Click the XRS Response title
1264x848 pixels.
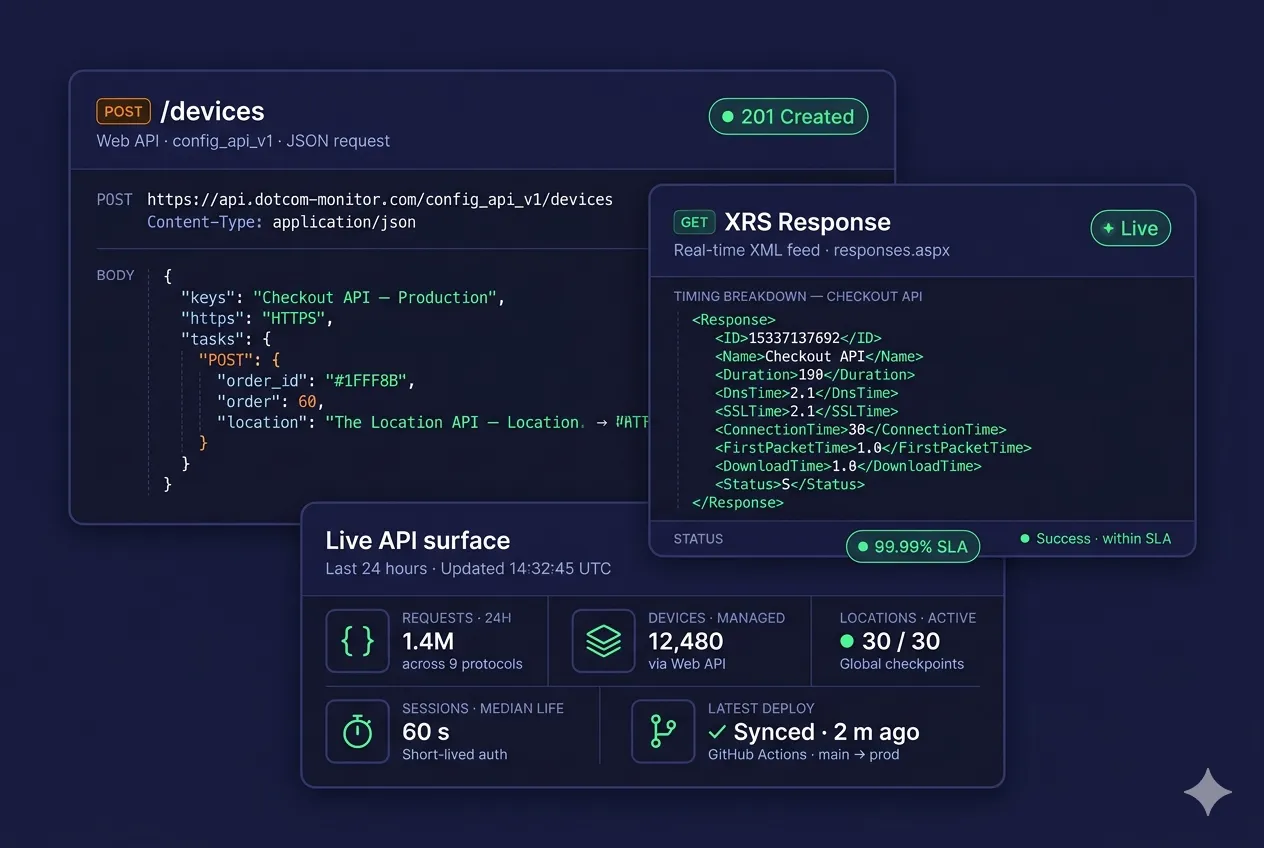click(807, 222)
